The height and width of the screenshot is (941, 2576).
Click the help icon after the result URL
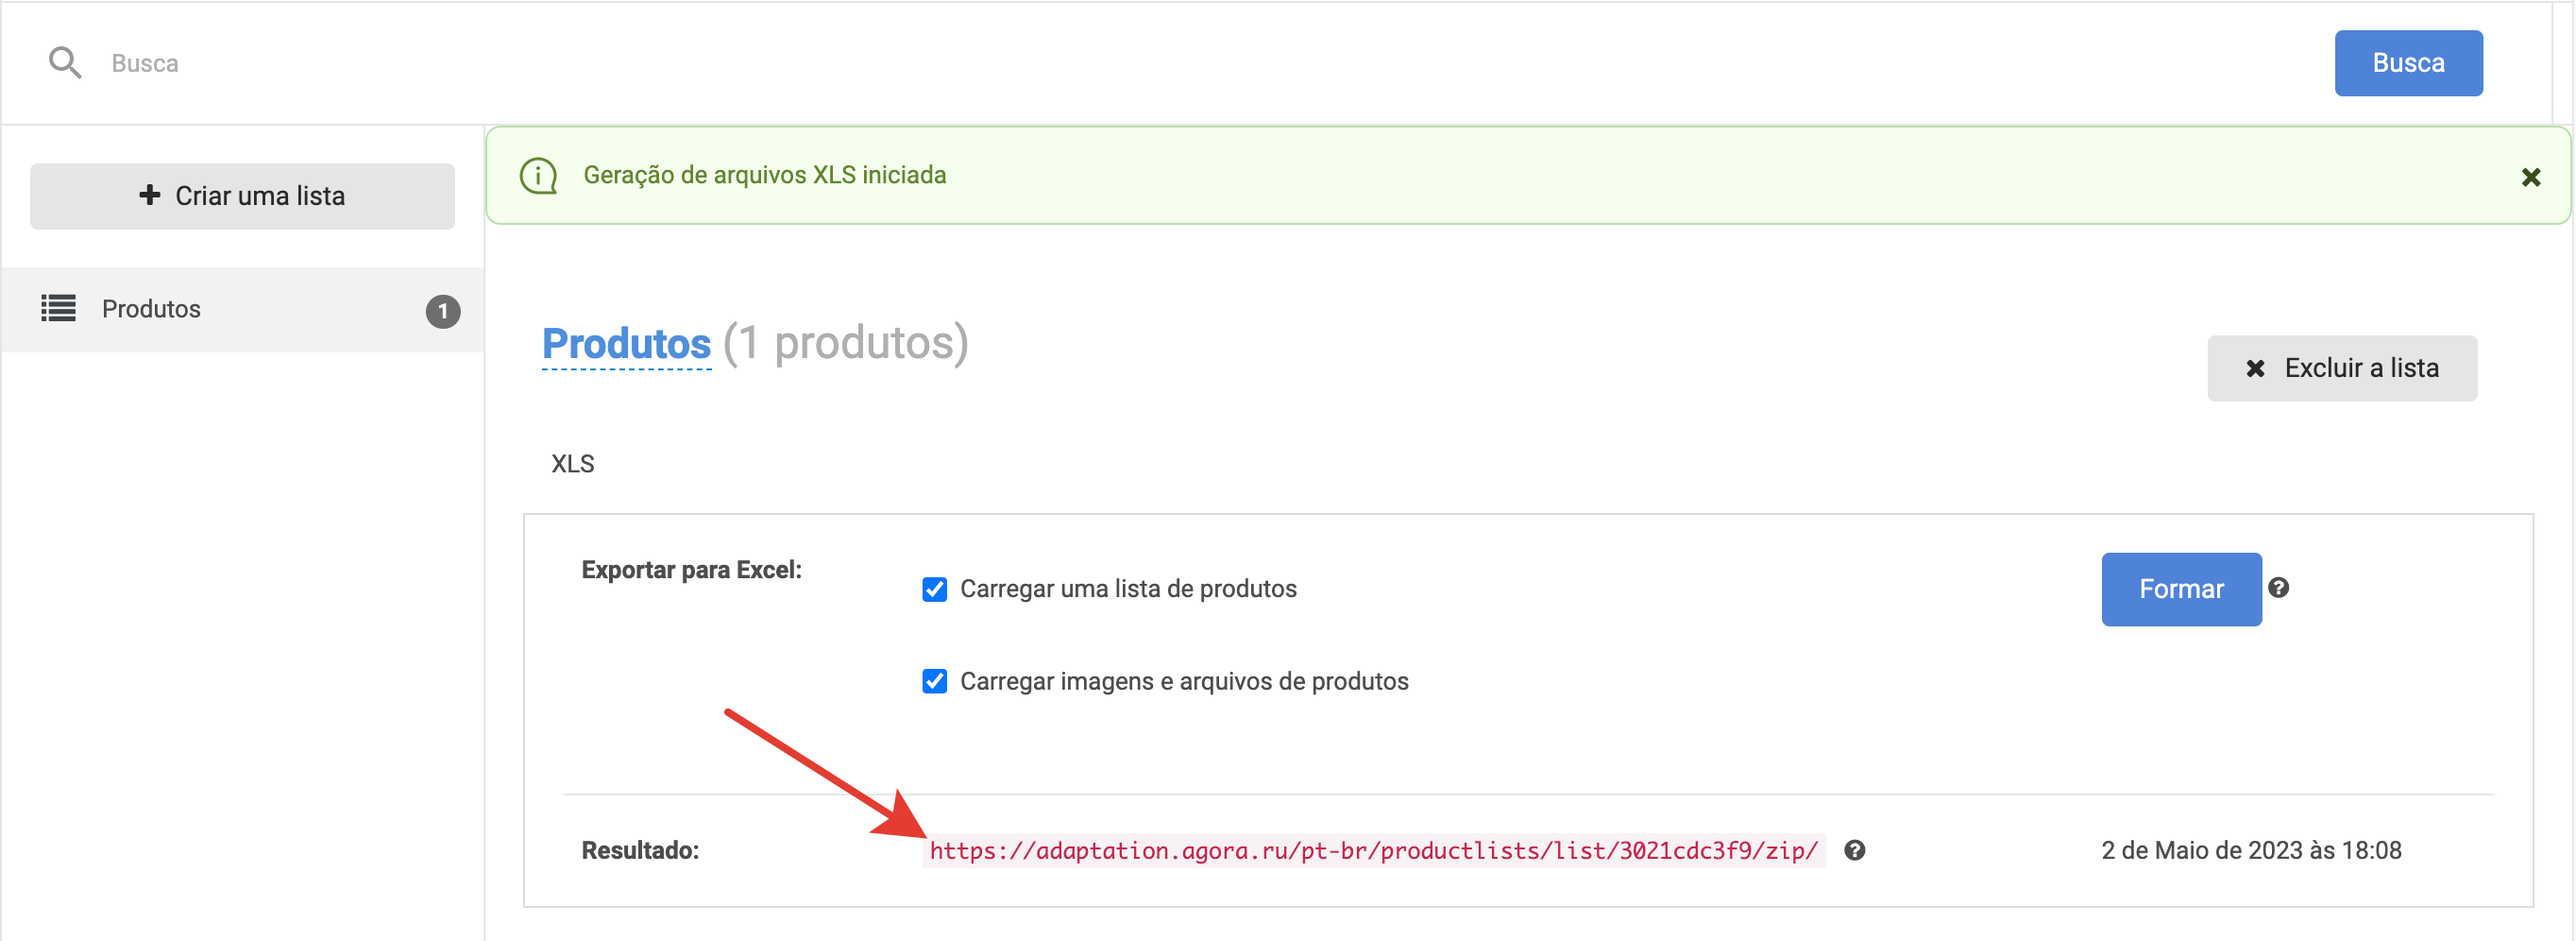(x=1854, y=850)
